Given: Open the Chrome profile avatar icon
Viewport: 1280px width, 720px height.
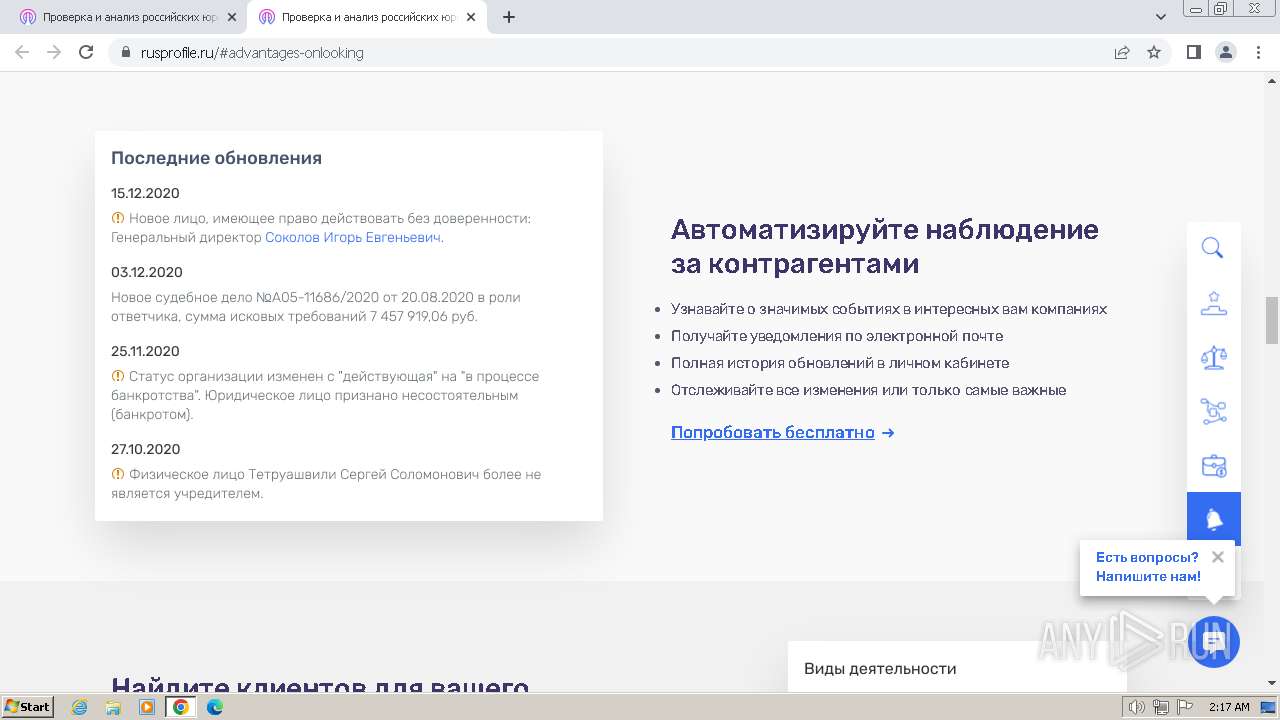Looking at the screenshot, I should (x=1226, y=53).
